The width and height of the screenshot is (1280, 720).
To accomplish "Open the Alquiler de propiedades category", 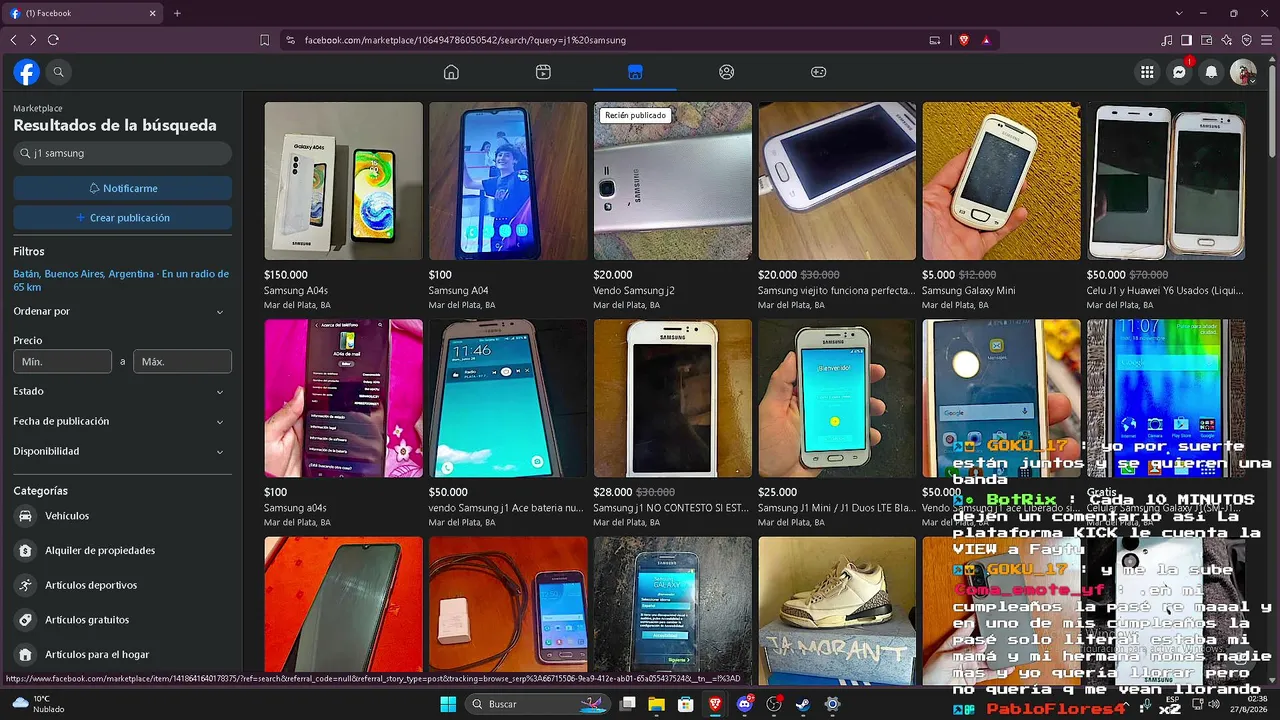I will pyautogui.click(x=122, y=550).
